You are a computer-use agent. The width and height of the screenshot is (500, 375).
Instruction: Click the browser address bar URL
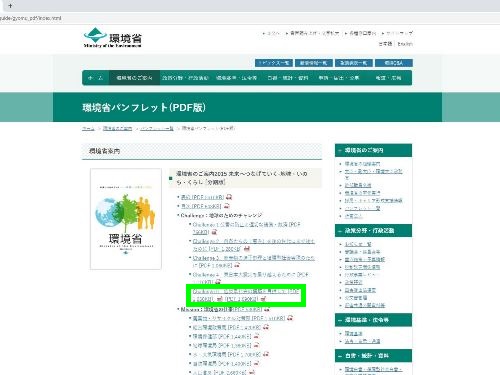31,18
